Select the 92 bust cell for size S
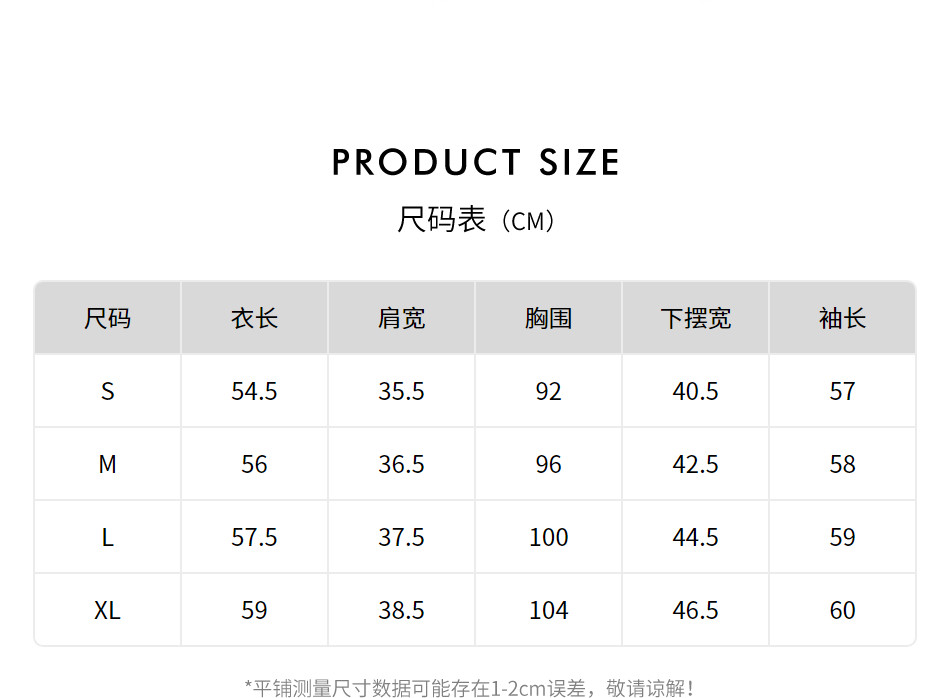The height and width of the screenshot is (698, 950). [x=548, y=391]
